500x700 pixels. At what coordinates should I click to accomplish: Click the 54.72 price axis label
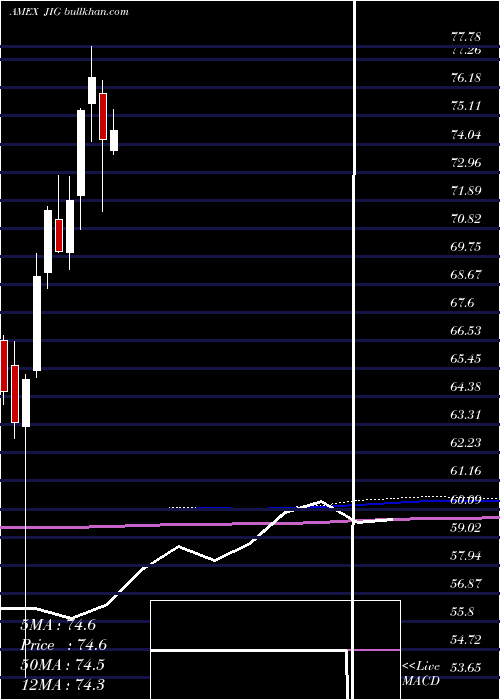(467, 640)
